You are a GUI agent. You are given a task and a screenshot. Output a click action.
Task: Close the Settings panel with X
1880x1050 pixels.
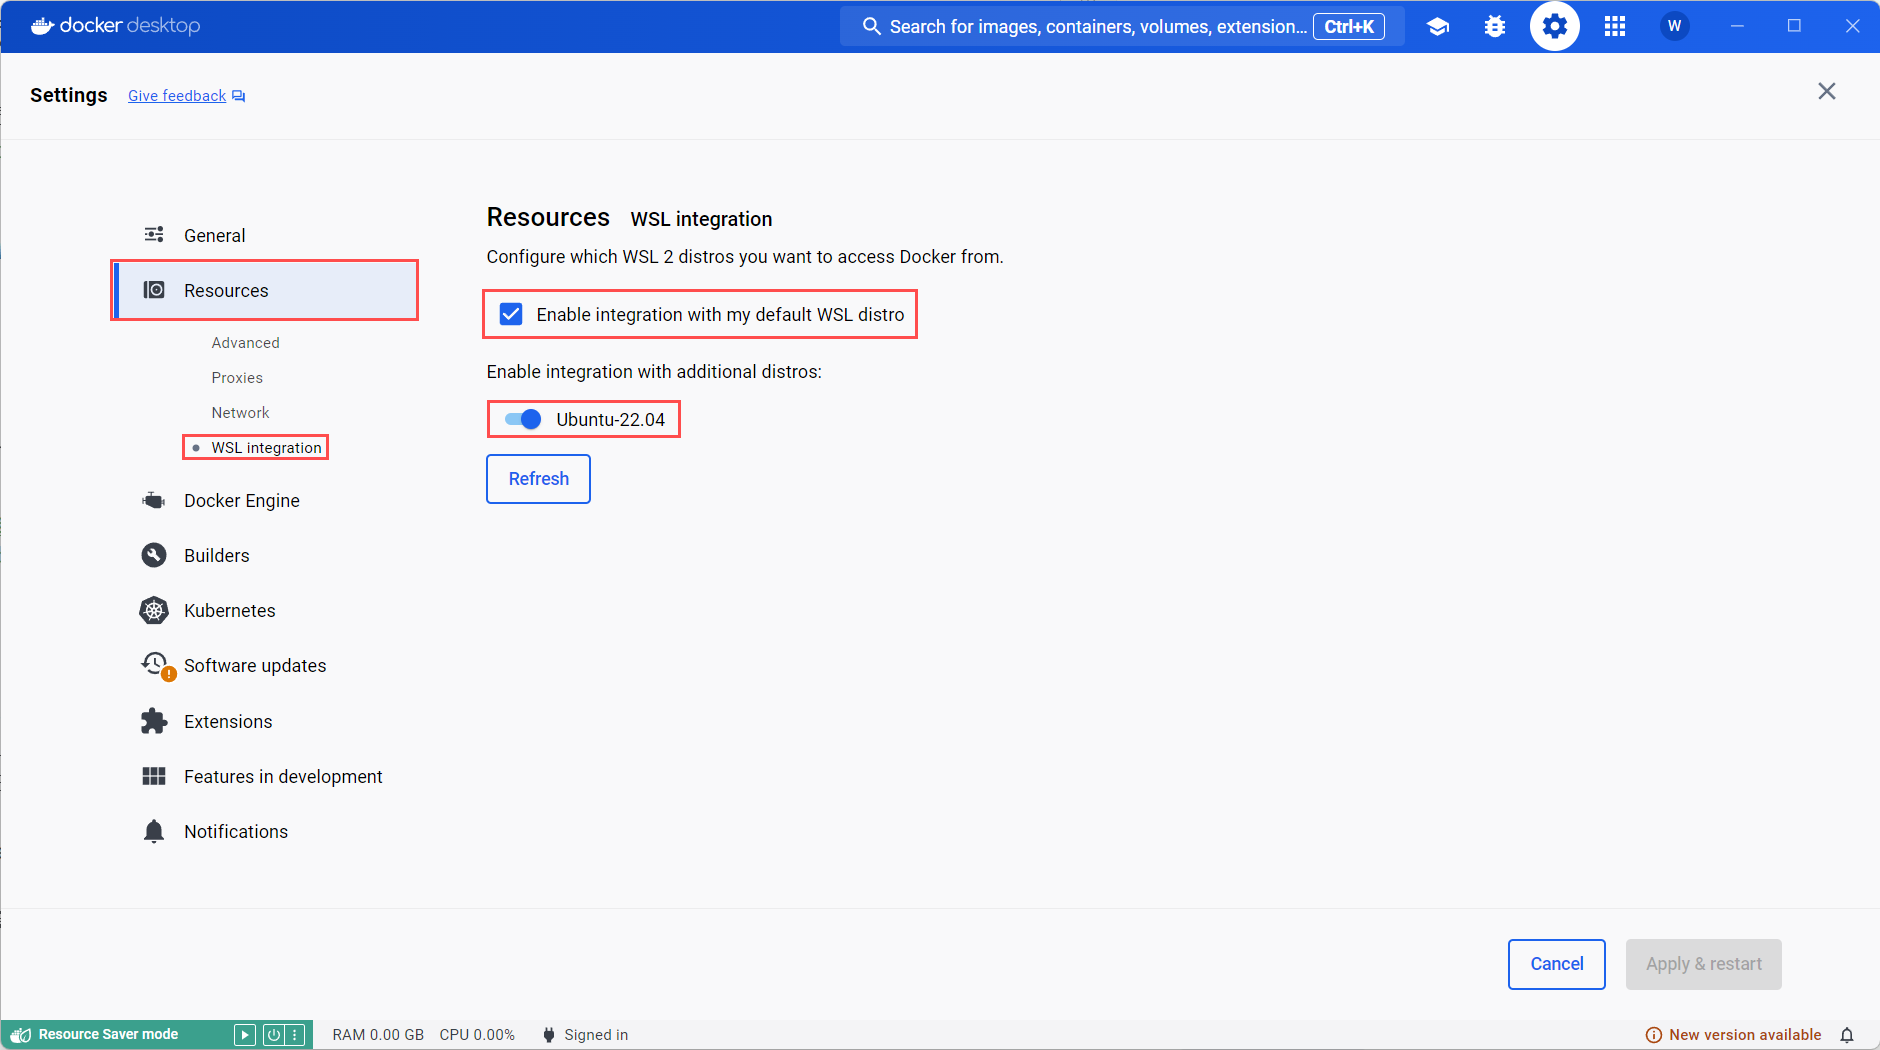click(x=1827, y=91)
